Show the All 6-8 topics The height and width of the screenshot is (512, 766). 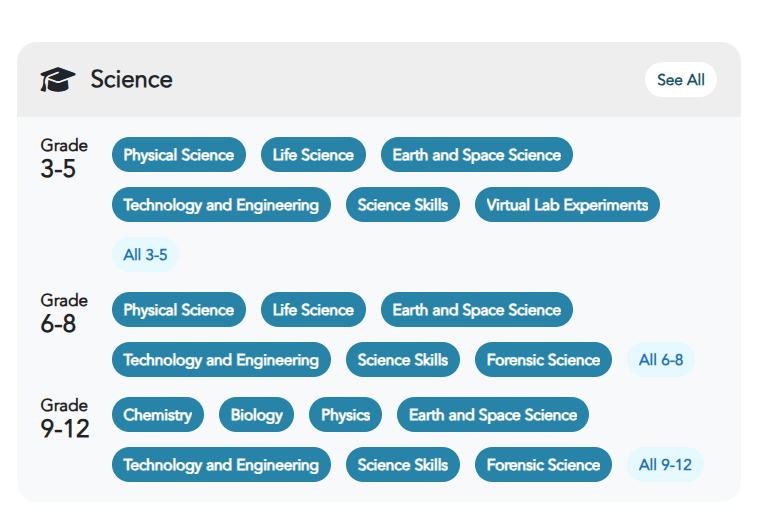[x=661, y=360]
